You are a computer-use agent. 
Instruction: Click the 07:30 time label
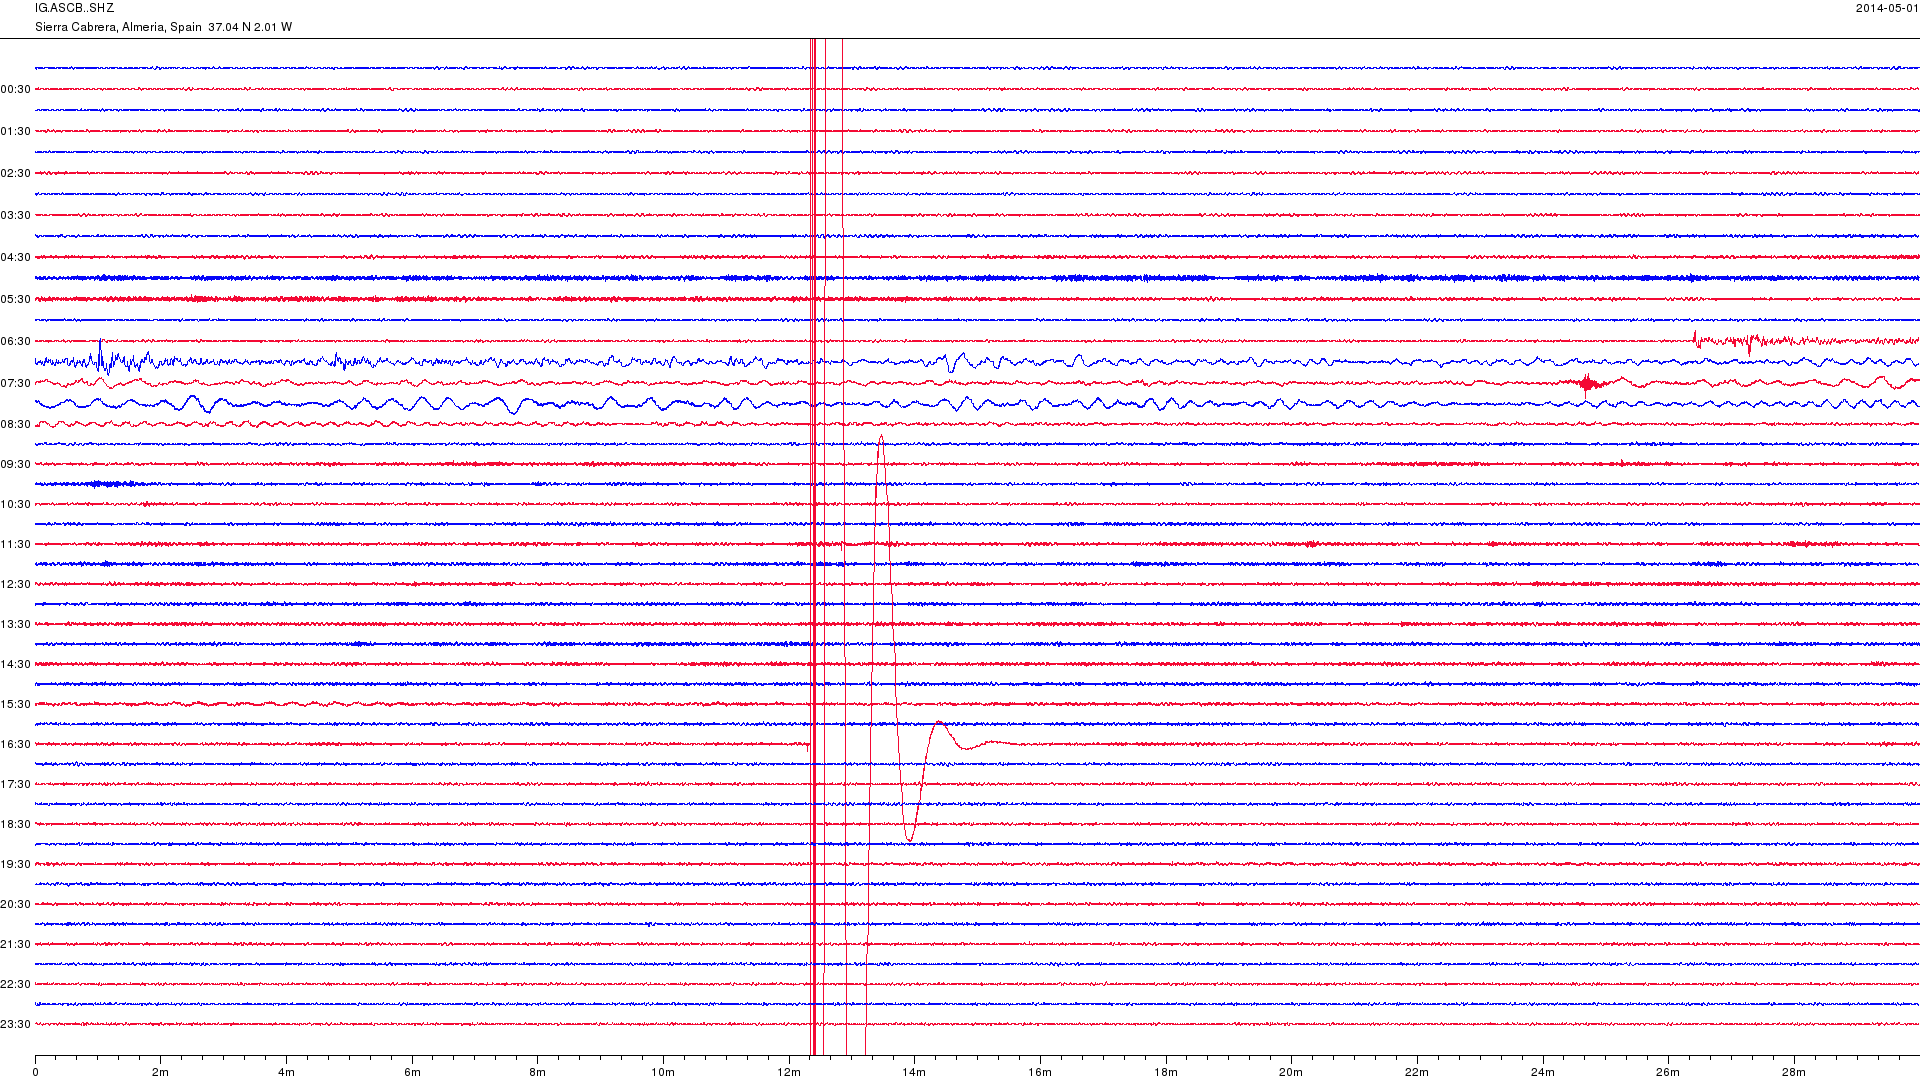coord(16,384)
